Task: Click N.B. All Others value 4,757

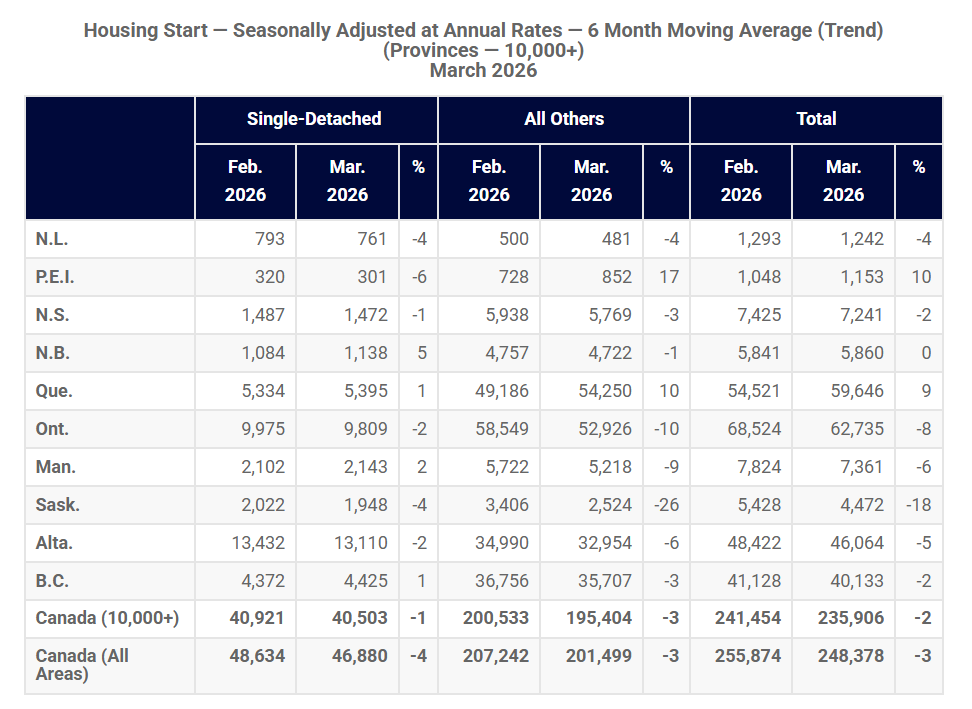Action: (x=507, y=353)
